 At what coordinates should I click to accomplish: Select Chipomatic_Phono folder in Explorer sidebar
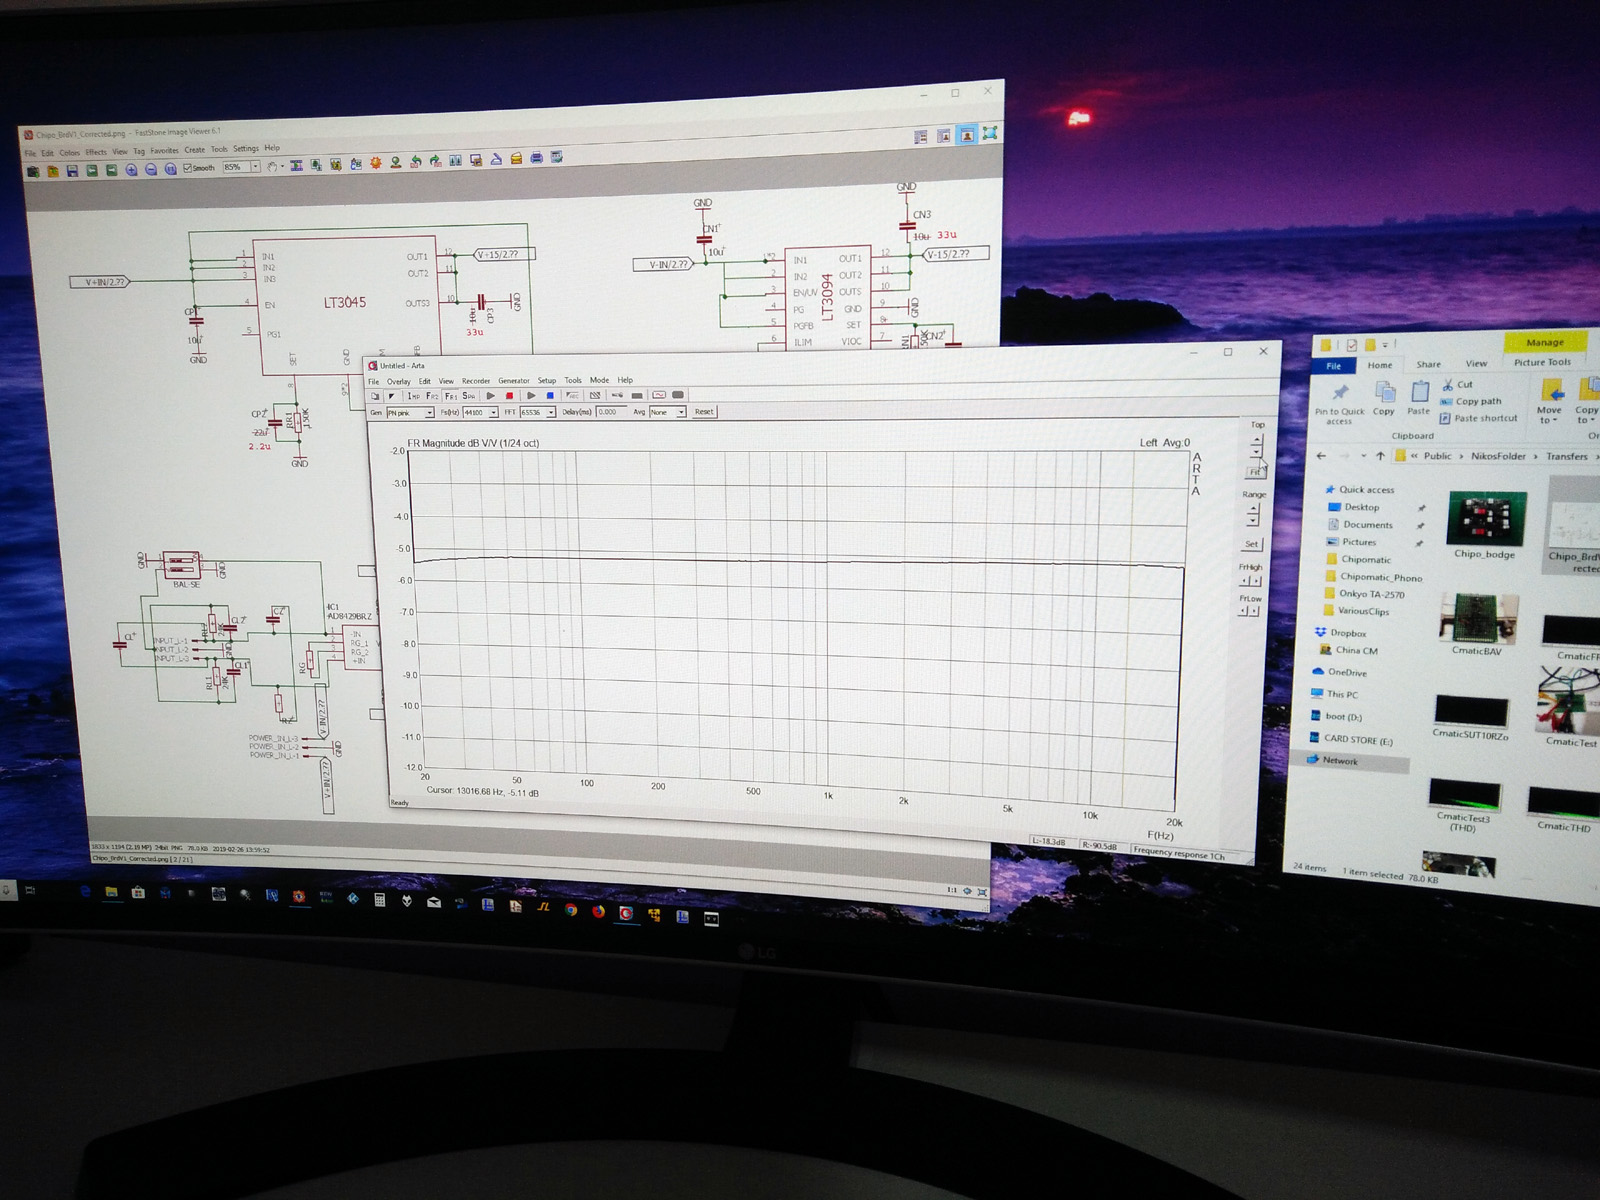(x=1373, y=577)
